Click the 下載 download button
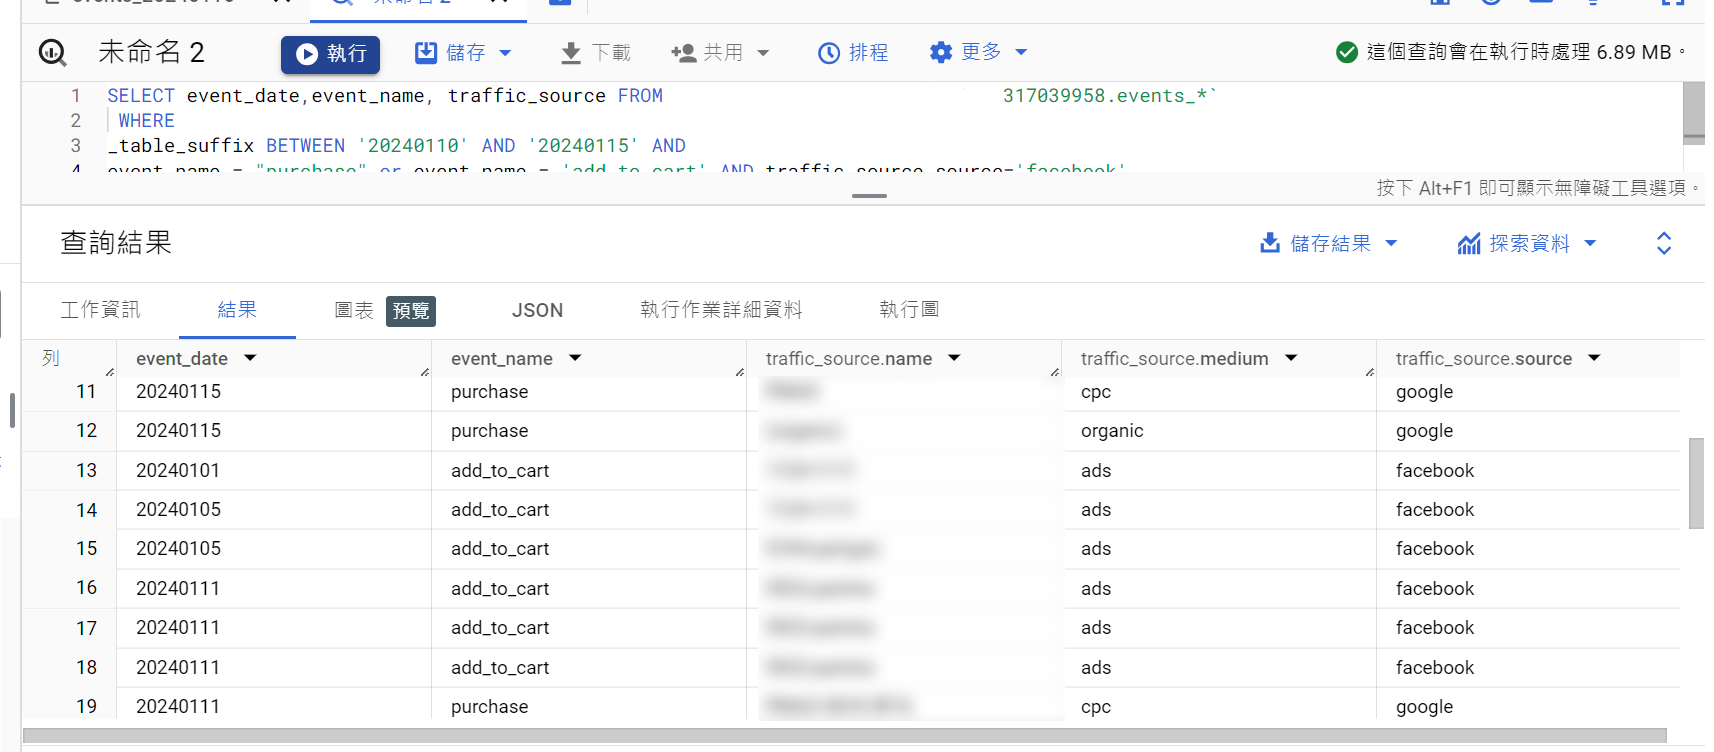The image size is (1714, 752). [596, 53]
